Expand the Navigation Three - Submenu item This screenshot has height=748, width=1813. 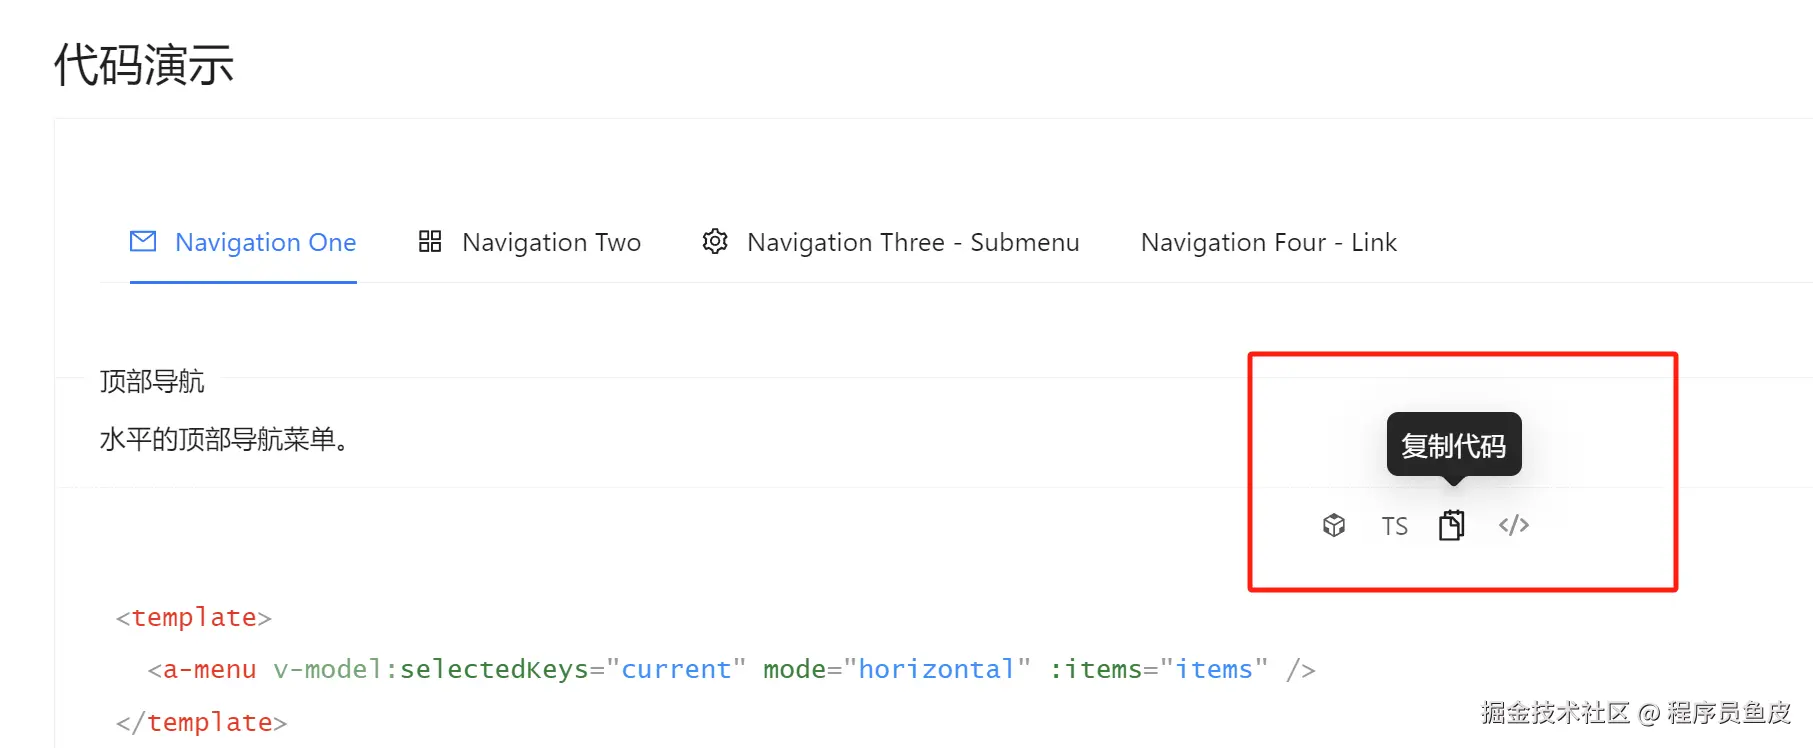tap(913, 242)
